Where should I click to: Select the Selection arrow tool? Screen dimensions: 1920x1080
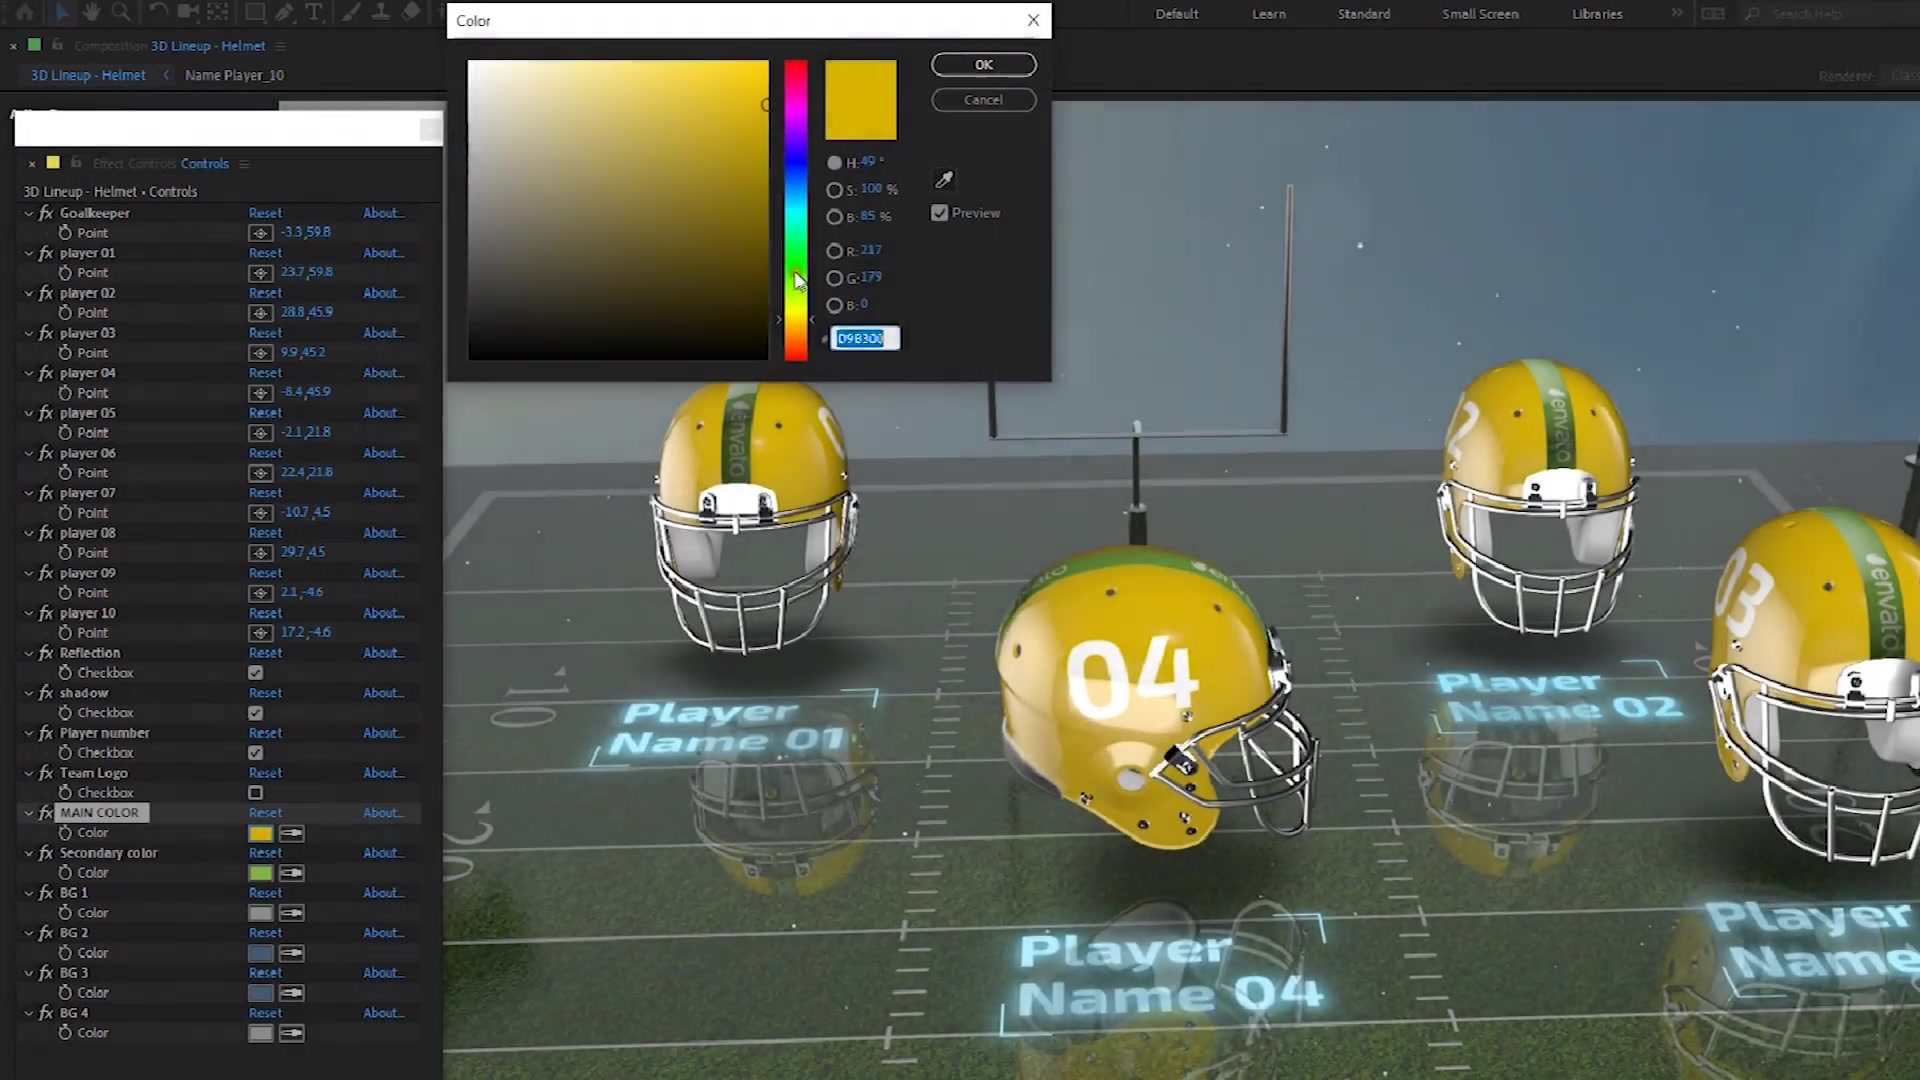(61, 12)
